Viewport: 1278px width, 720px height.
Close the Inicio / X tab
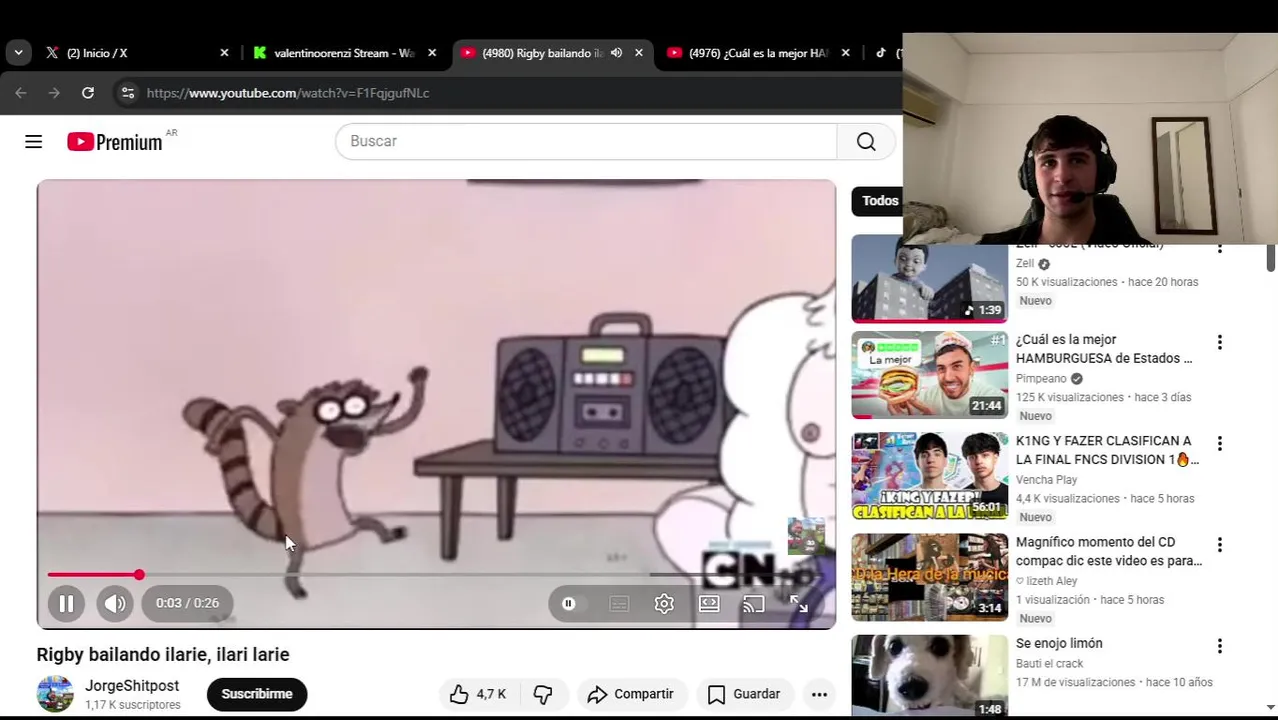pos(224,53)
